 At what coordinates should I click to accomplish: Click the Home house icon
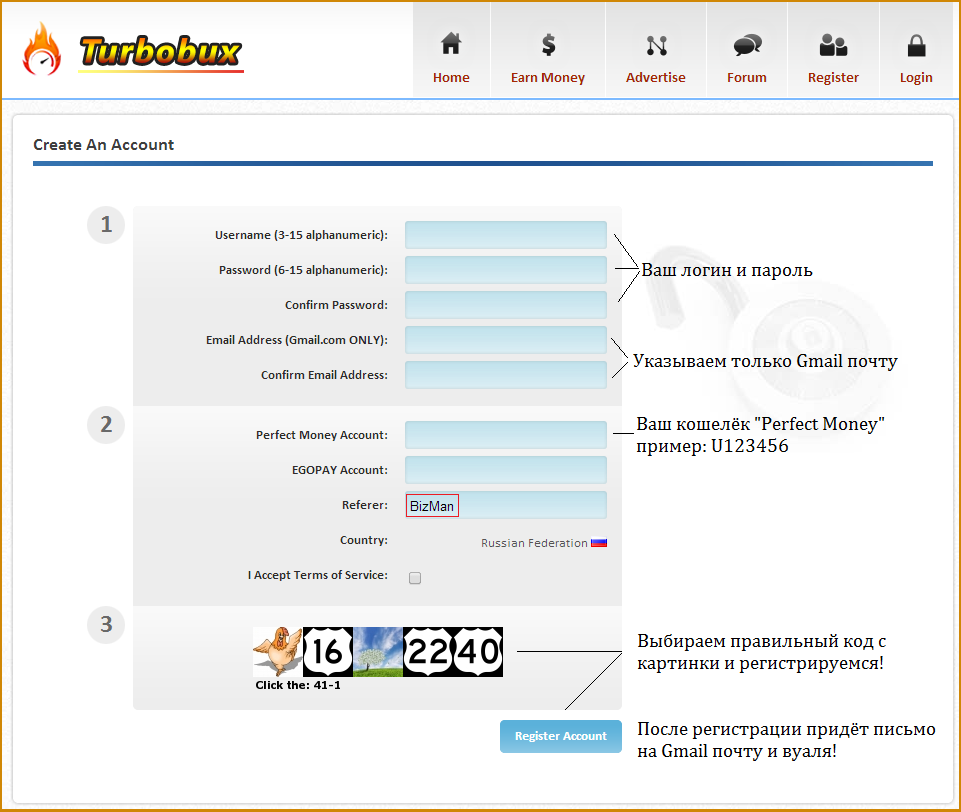[451, 44]
